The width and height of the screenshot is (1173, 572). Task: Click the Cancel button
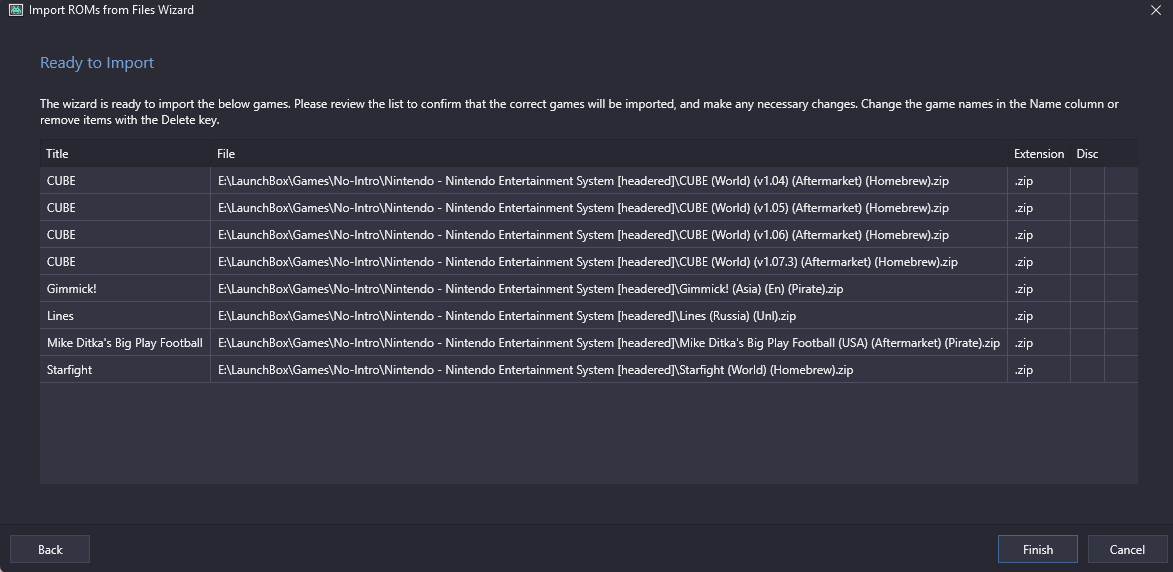click(1127, 550)
